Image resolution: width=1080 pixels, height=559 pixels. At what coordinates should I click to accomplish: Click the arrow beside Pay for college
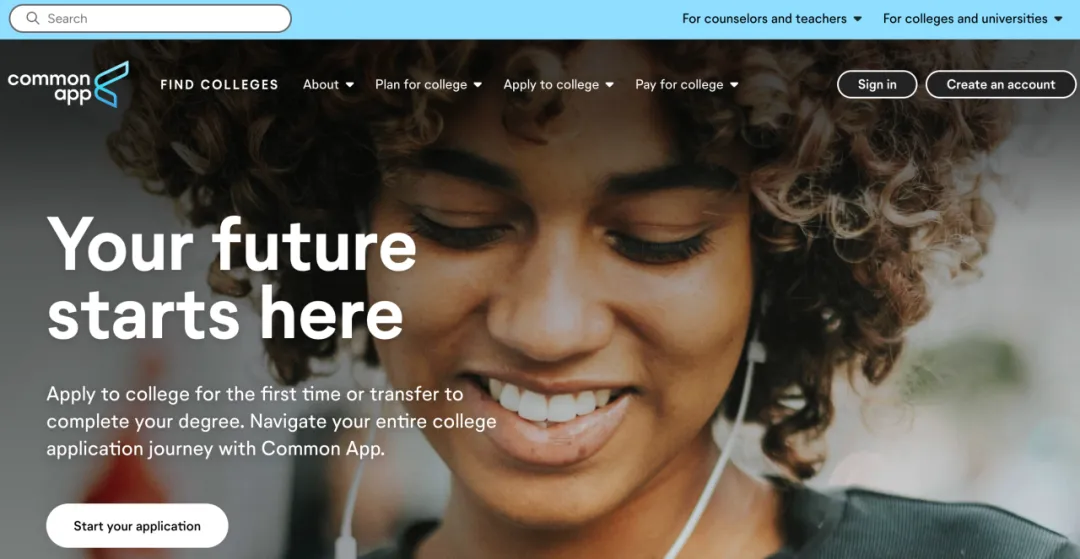point(734,85)
